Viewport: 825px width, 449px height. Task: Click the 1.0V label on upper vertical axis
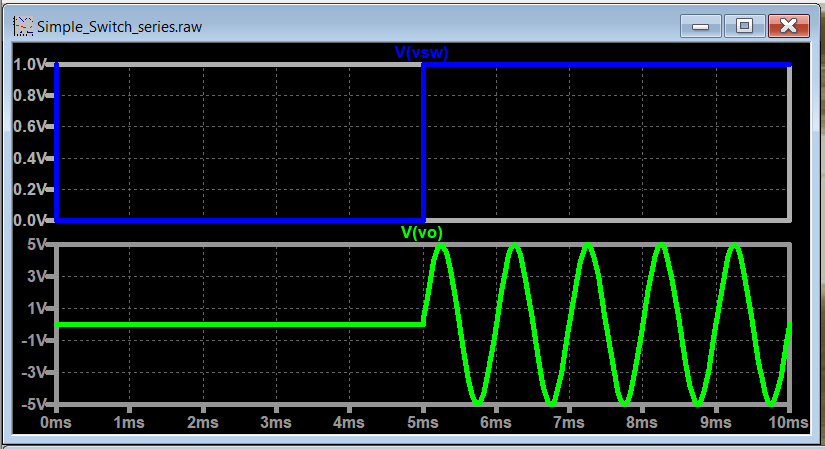click(29, 65)
